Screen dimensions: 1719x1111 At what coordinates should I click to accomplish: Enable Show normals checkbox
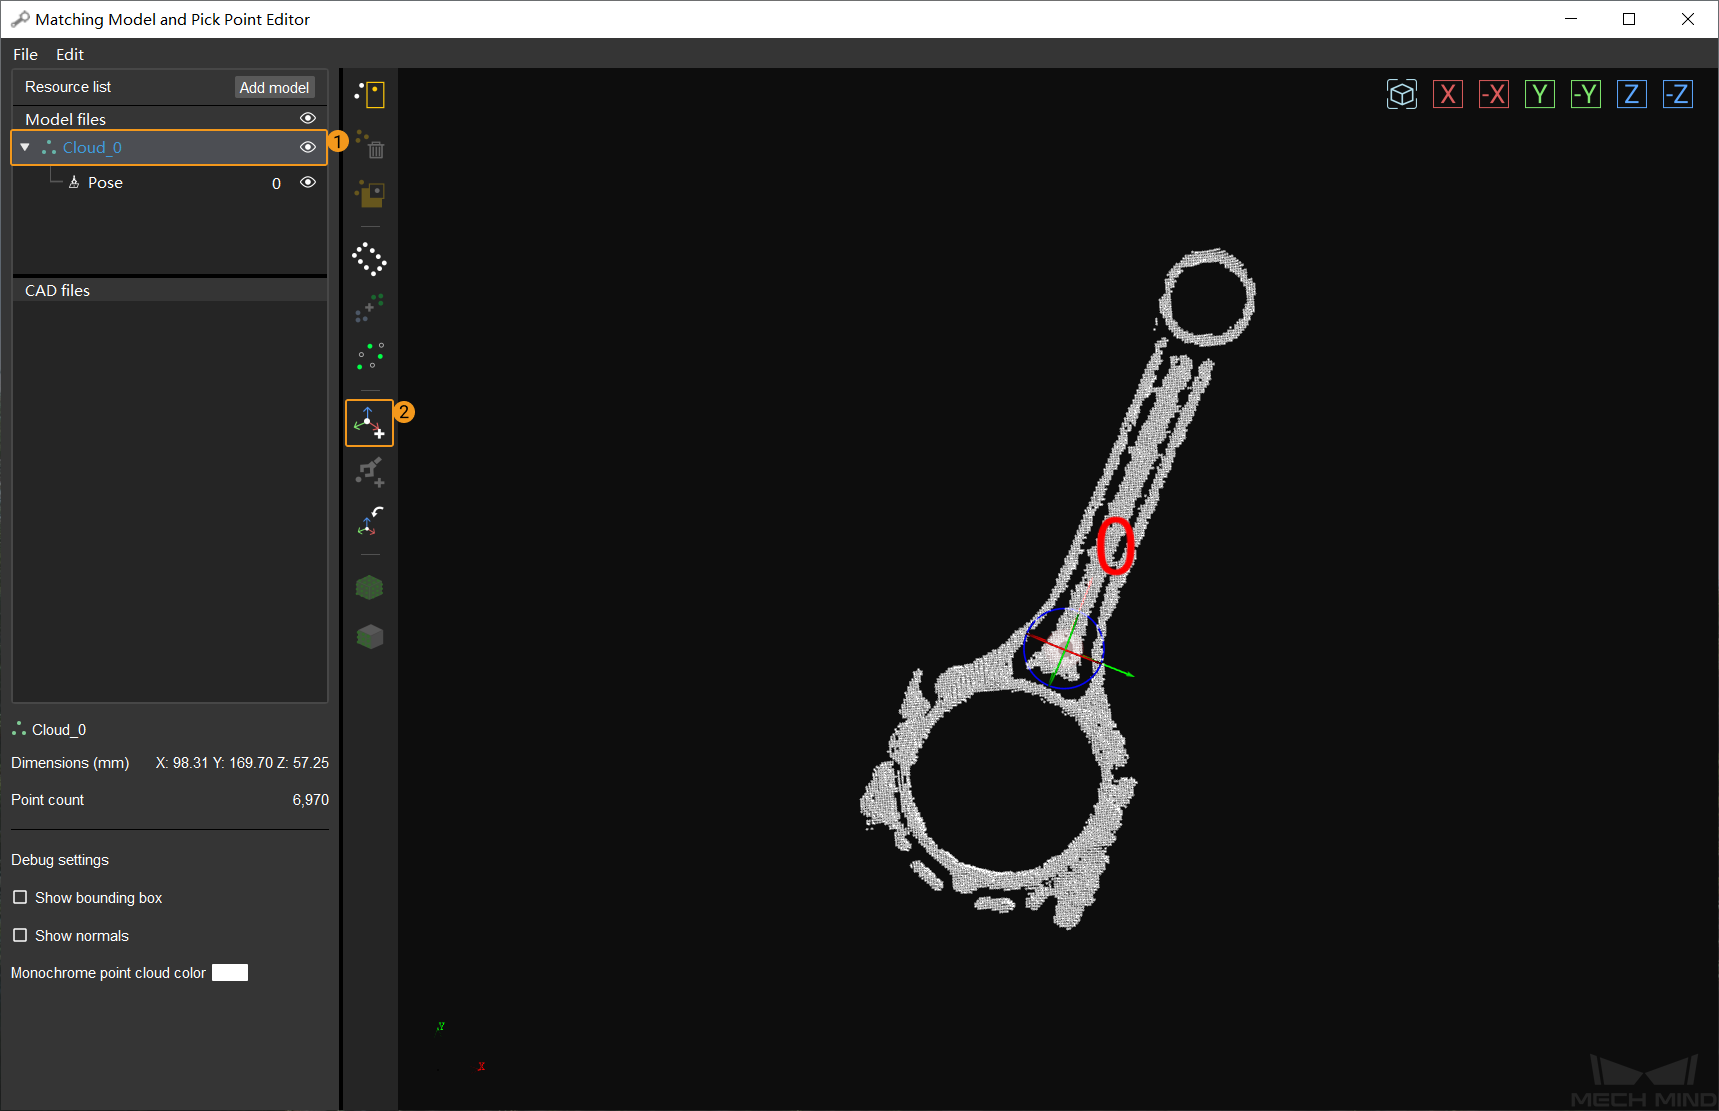point(20,935)
